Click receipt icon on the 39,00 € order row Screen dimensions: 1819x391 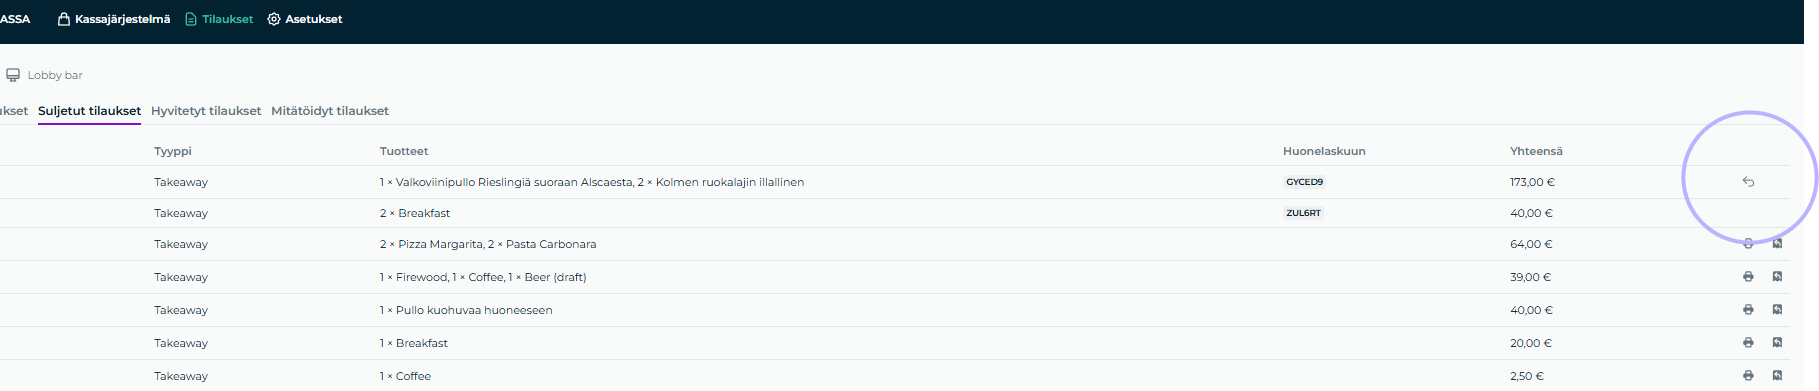1777,277
